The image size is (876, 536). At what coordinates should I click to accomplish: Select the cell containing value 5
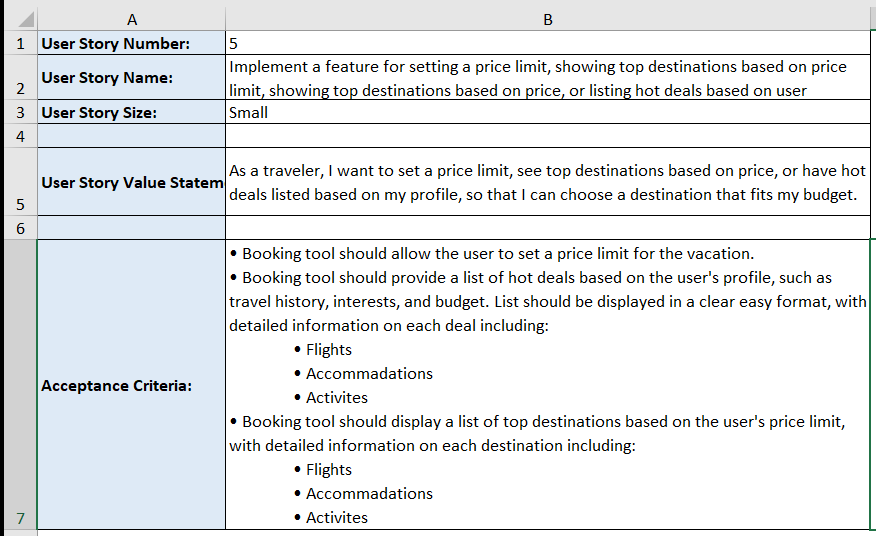(548, 43)
